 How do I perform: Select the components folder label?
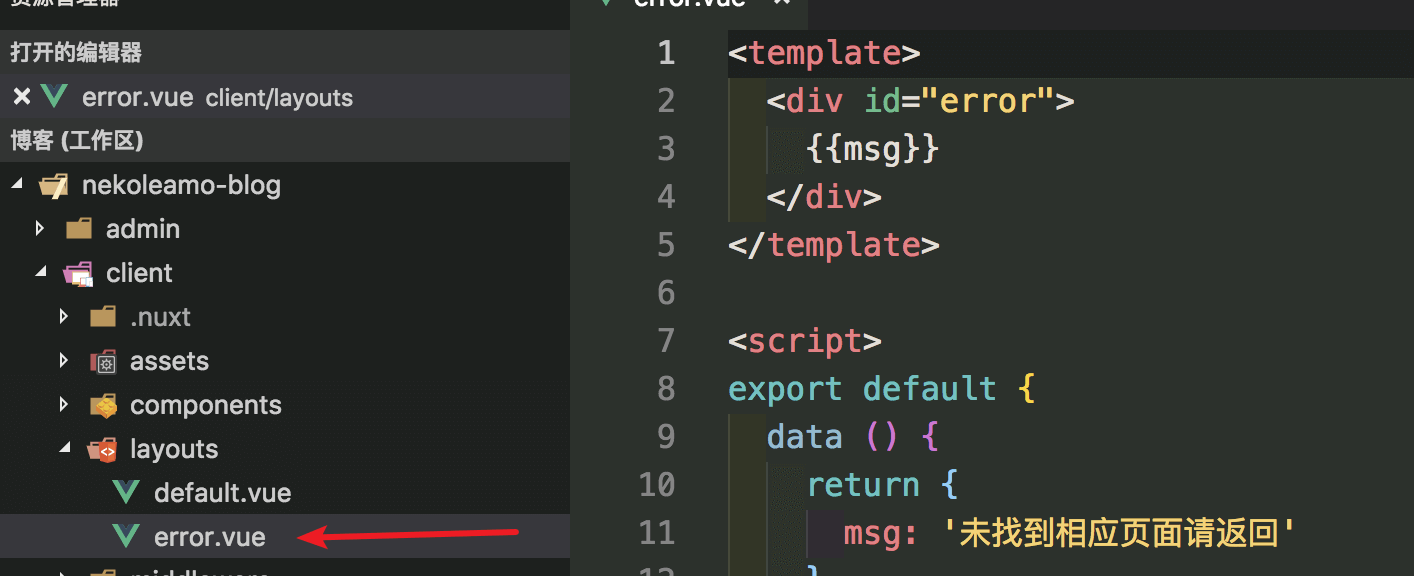206,405
